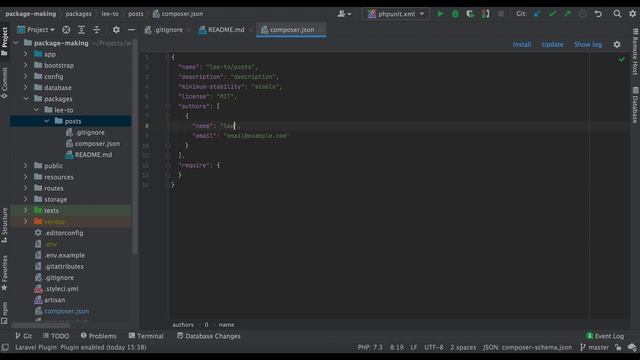
Task: Open the Git tool window tab
Action: [x=24, y=336]
